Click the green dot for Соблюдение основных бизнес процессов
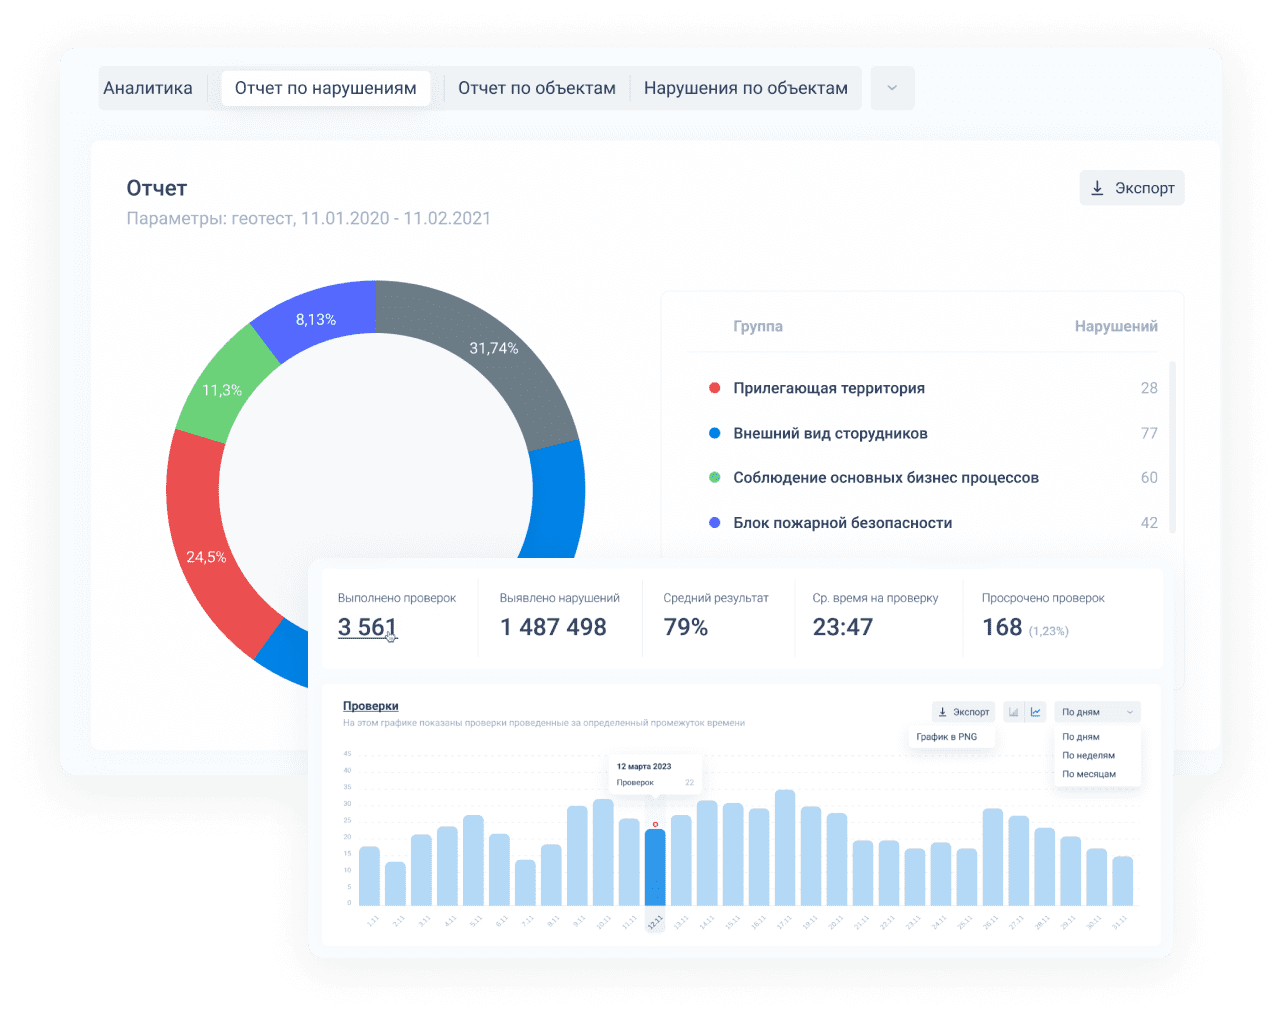Image resolution: width=1283 pixels, height=1016 pixels. [x=714, y=478]
